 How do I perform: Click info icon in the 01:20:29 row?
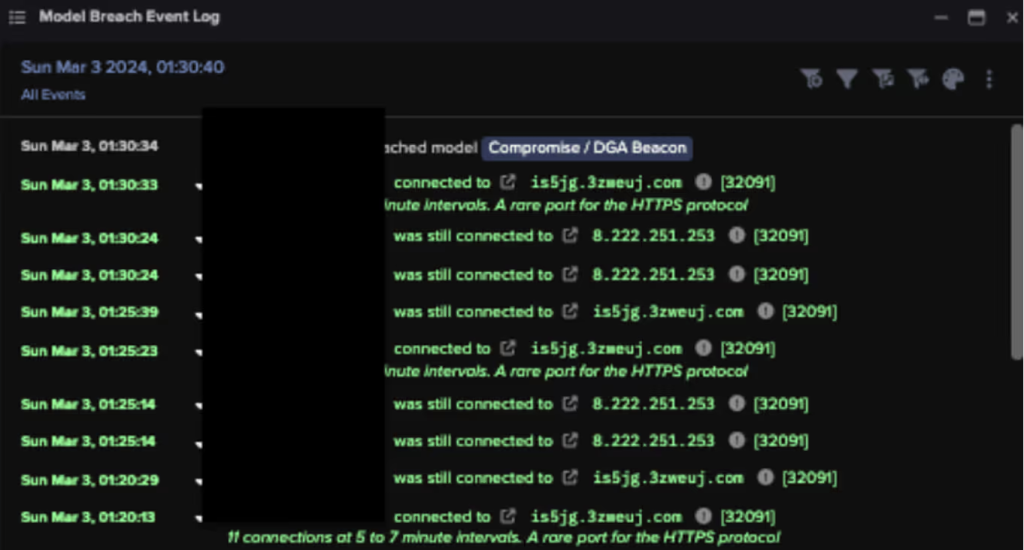(765, 478)
